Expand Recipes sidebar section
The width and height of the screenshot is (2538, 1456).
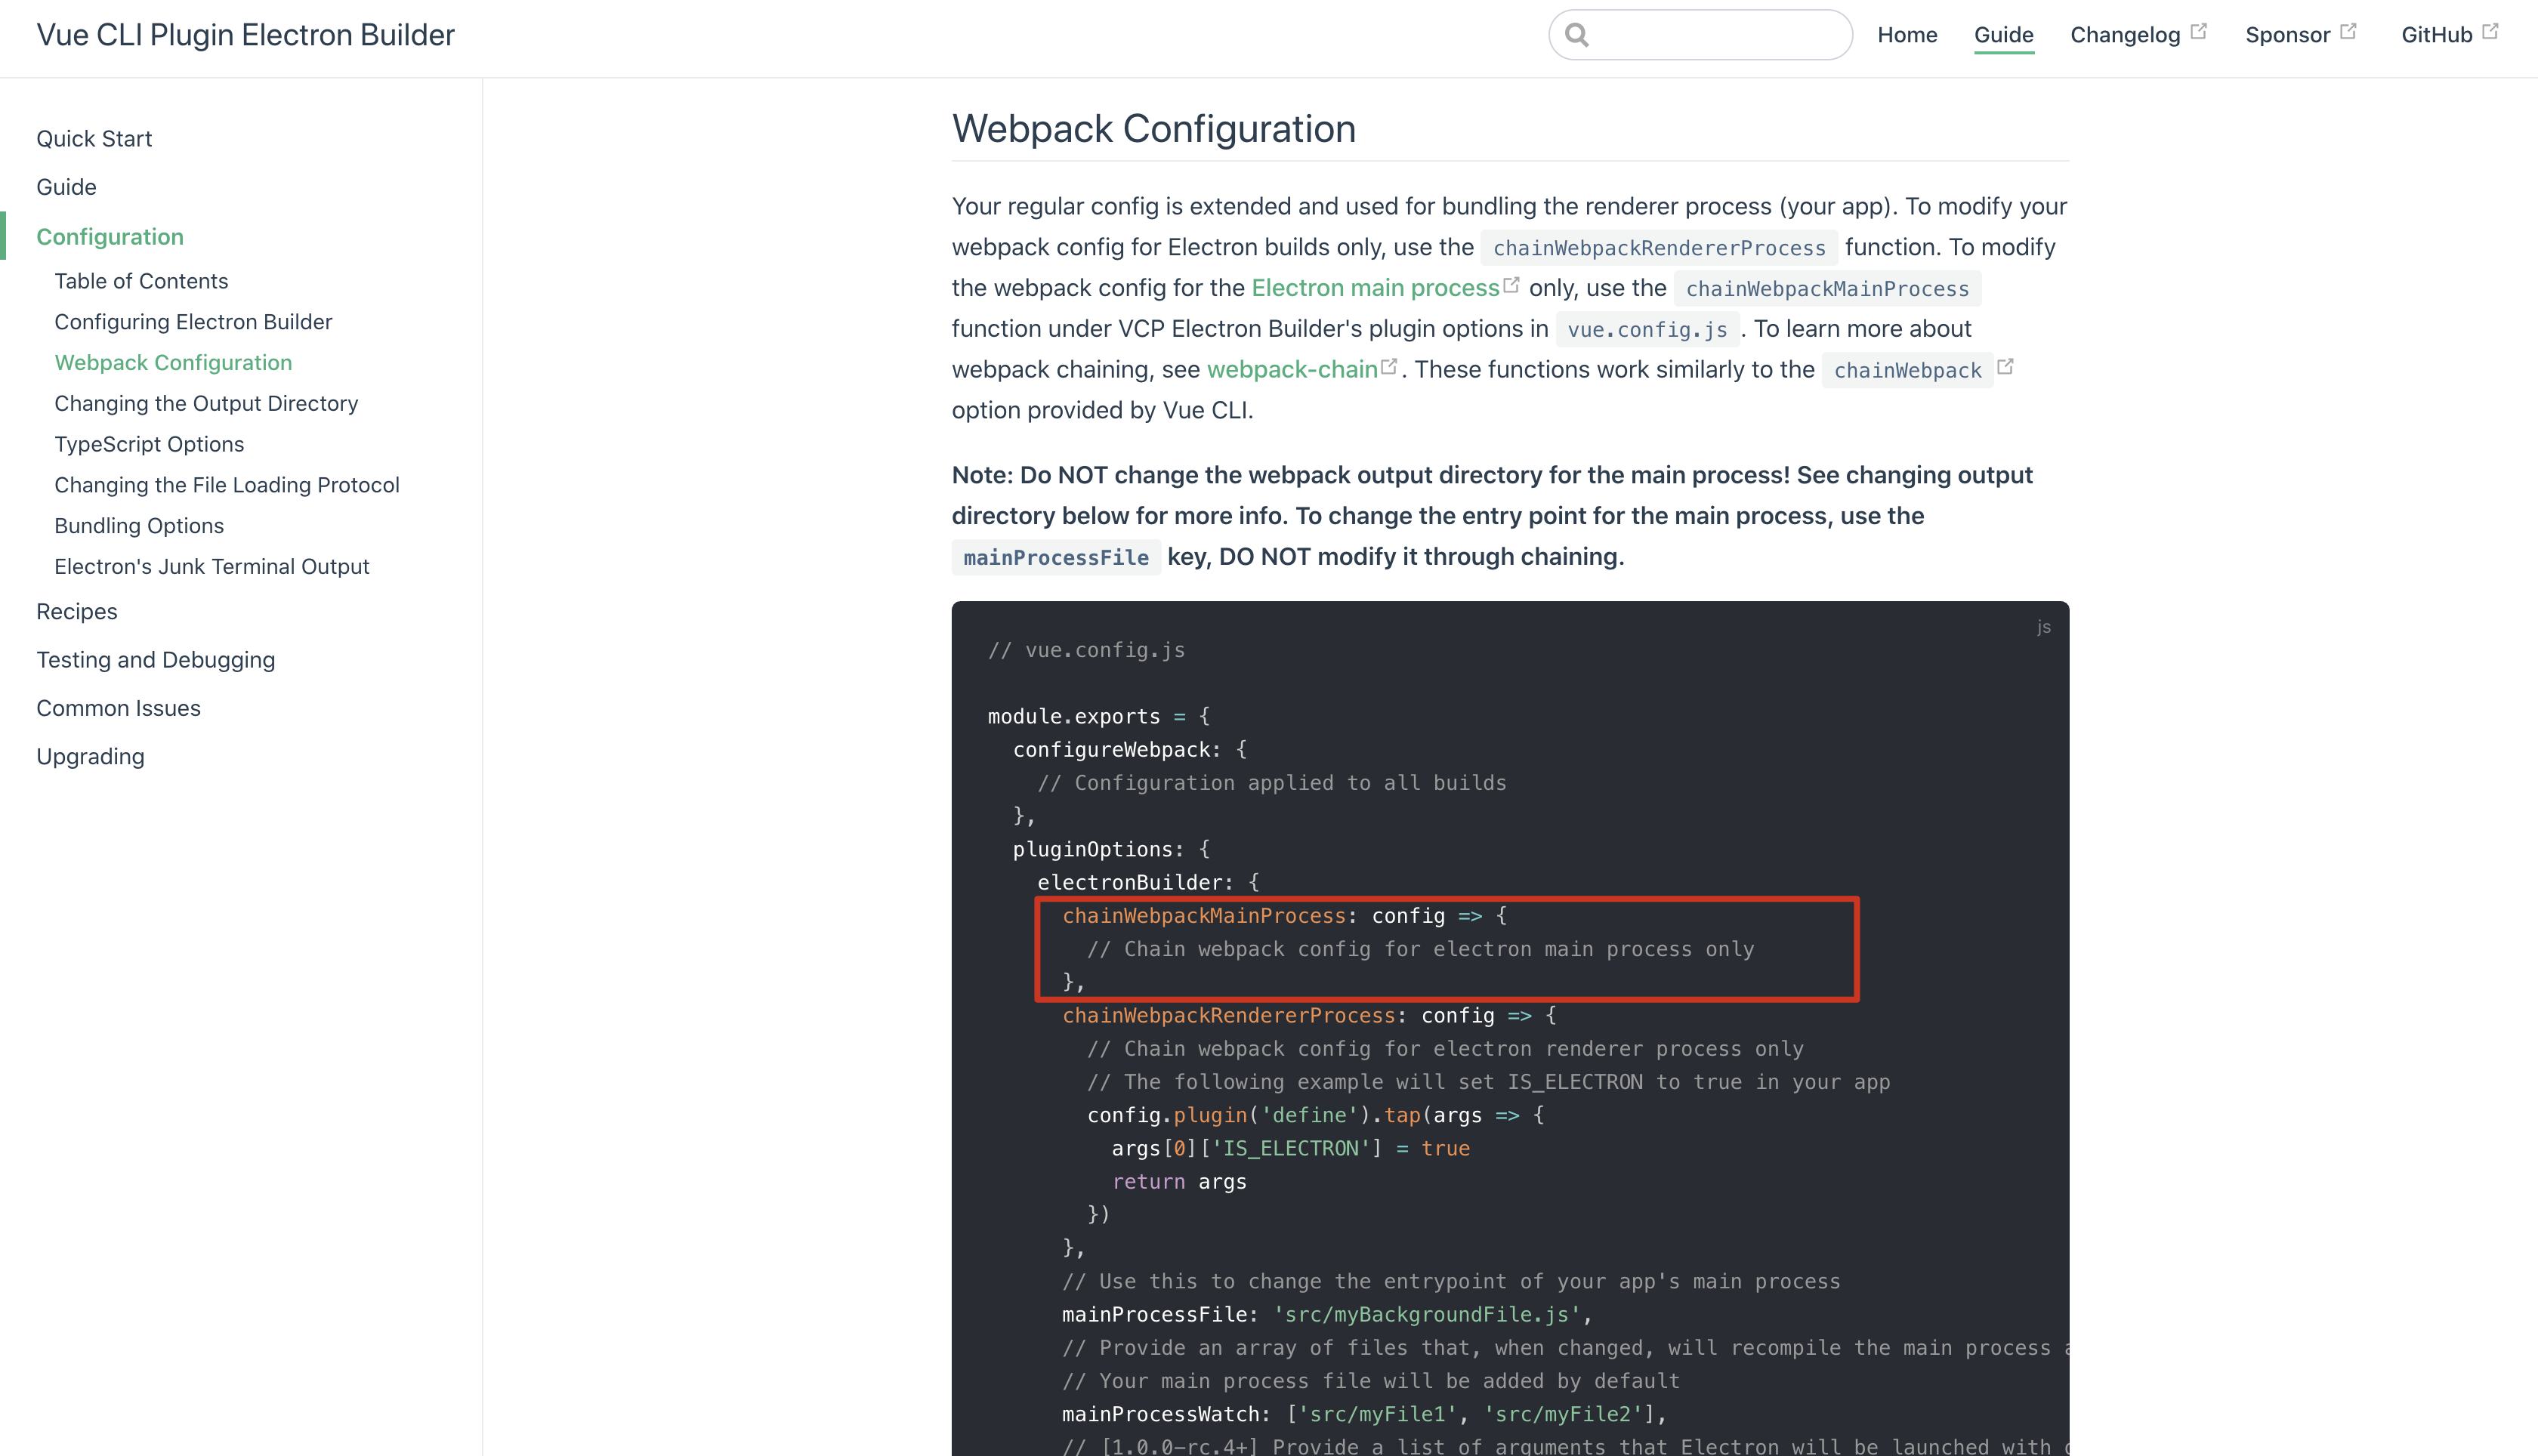pos(77,611)
